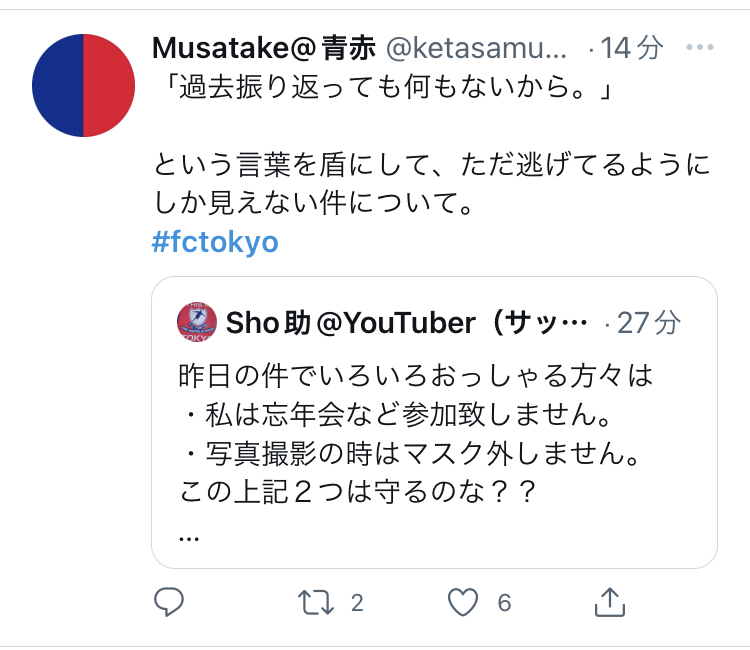This screenshot has height=650, width=750.
Task: Click the #fctokyo hashtag link
Action: point(215,242)
